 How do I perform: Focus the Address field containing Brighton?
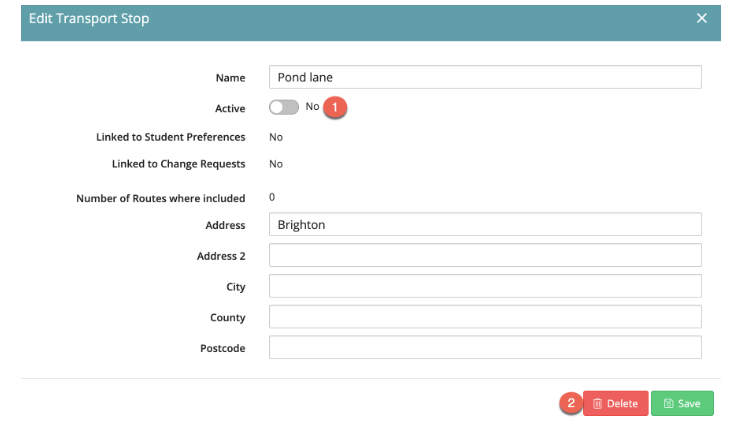click(x=485, y=225)
